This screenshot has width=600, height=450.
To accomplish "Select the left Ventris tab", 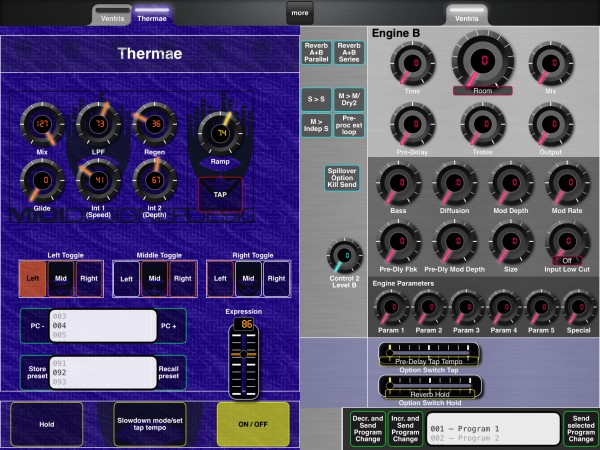I will point(112,16).
